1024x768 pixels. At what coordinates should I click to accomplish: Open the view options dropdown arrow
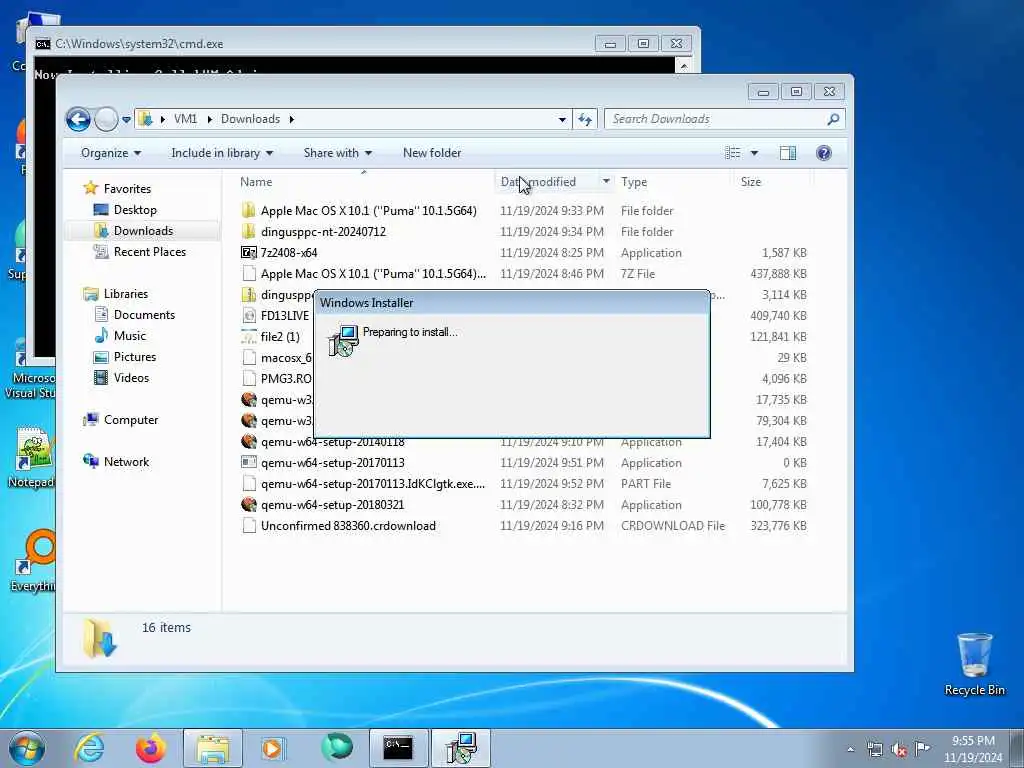coord(754,153)
